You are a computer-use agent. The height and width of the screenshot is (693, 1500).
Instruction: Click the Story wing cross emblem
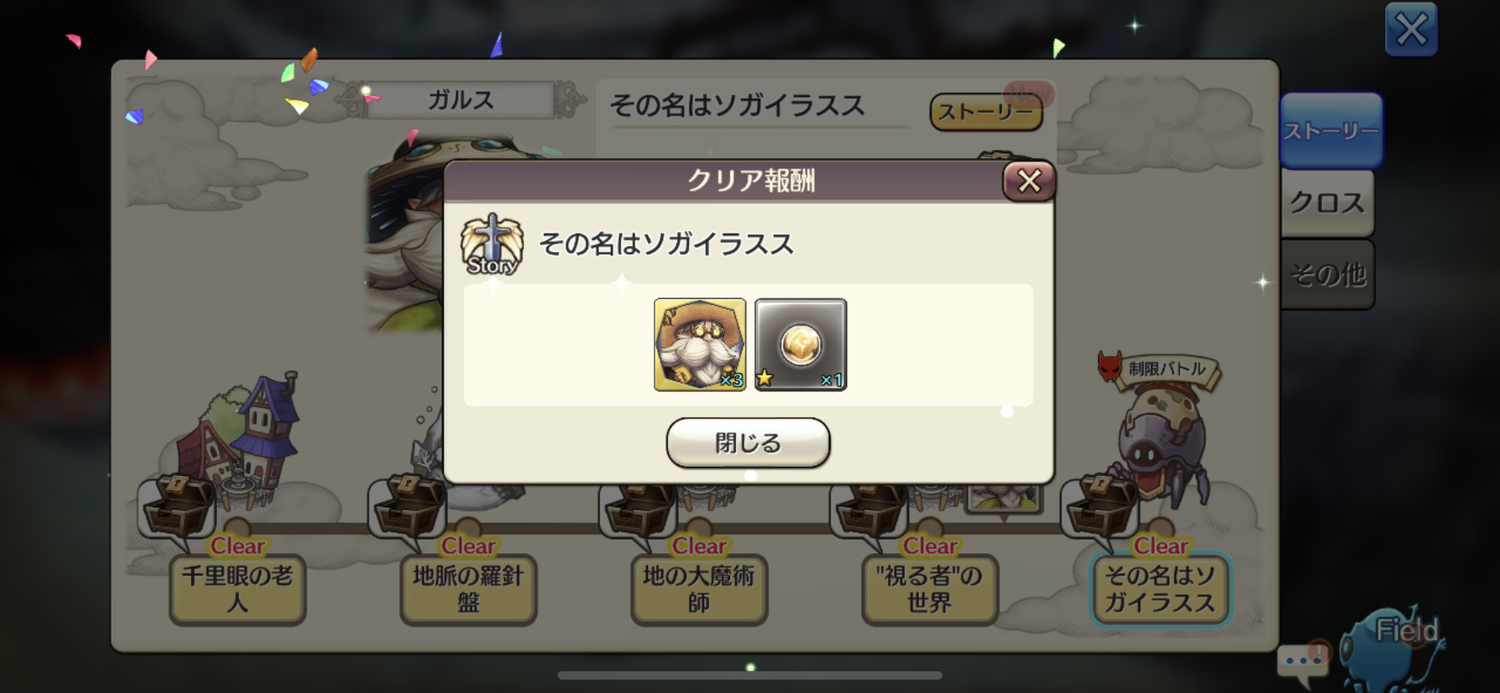491,244
